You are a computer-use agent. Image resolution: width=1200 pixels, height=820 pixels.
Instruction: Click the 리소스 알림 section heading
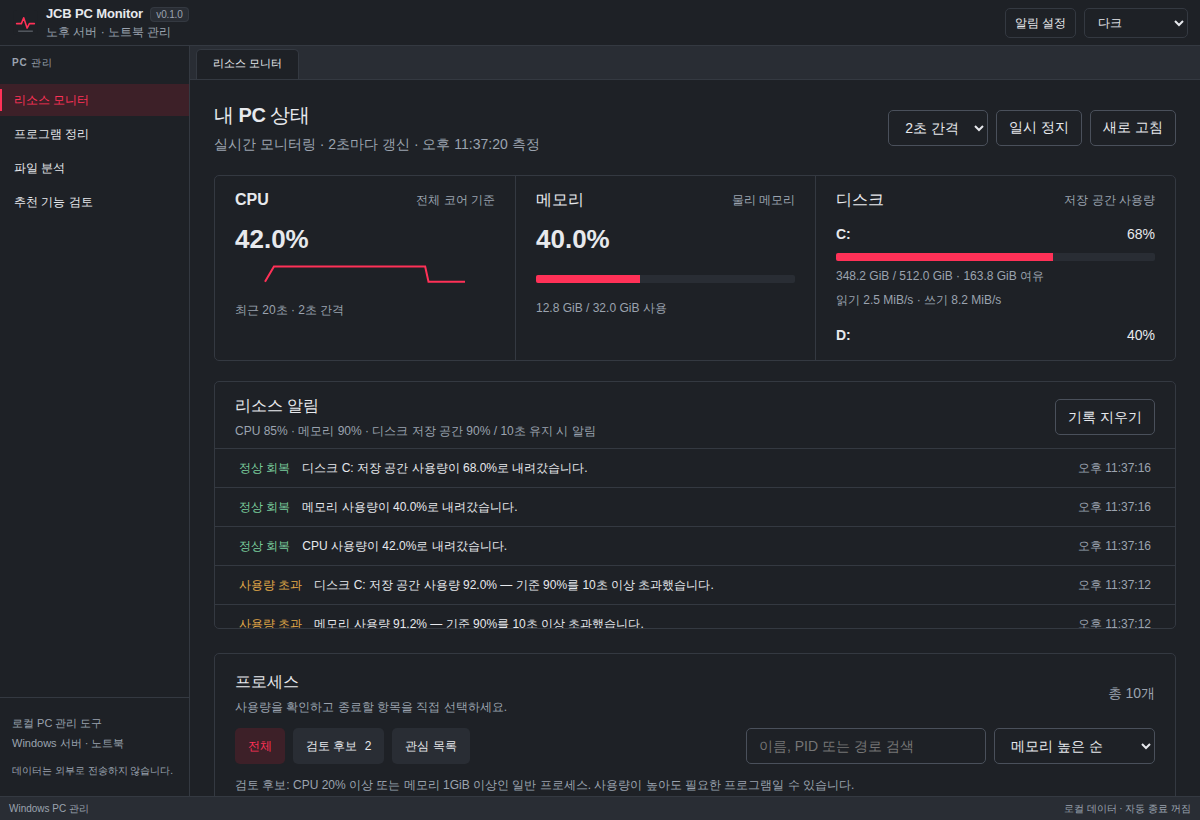(x=277, y=406)
